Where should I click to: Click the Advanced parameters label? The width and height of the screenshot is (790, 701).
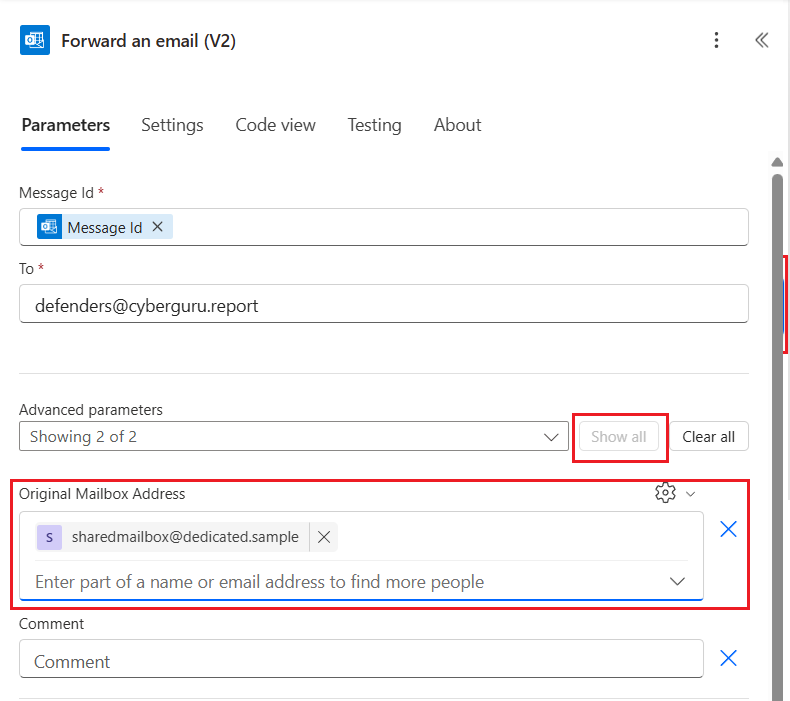pyautogui.click(x=91, y=410)
